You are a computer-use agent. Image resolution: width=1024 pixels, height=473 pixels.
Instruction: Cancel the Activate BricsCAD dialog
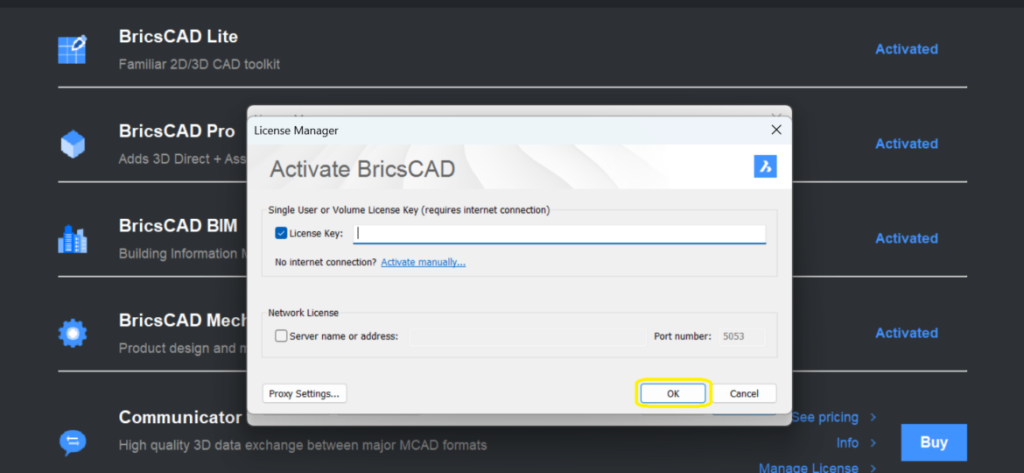(x=744, y=393)
